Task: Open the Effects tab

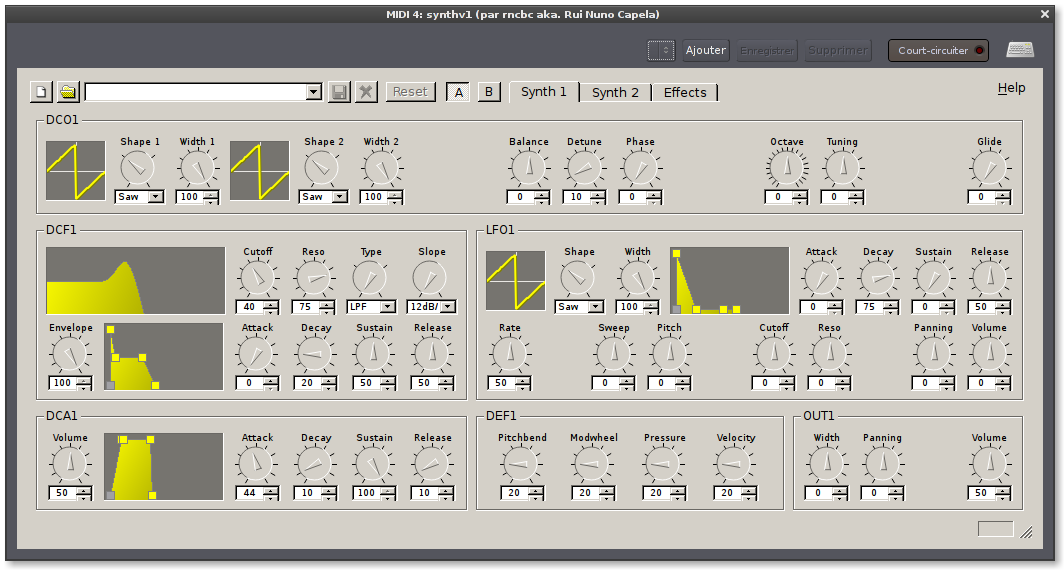Action: pyautogui.click(x=685, y=92)
